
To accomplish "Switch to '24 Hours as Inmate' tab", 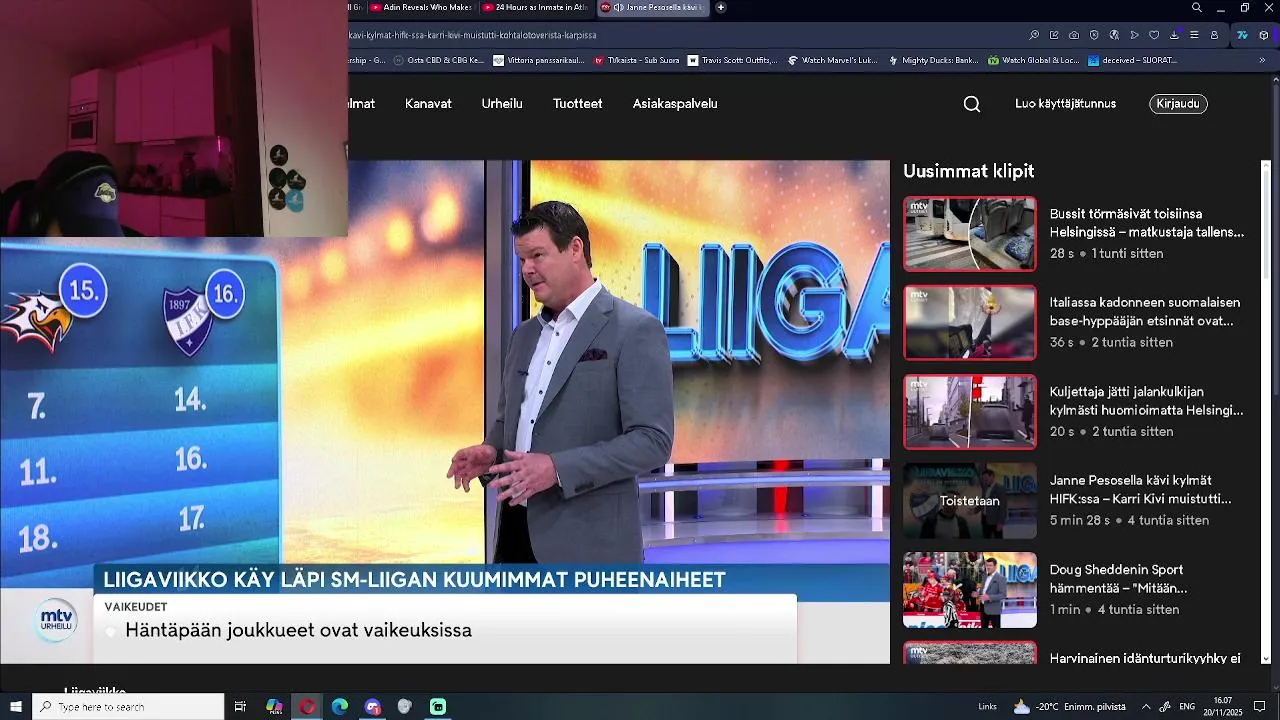I will click(535, 7).
